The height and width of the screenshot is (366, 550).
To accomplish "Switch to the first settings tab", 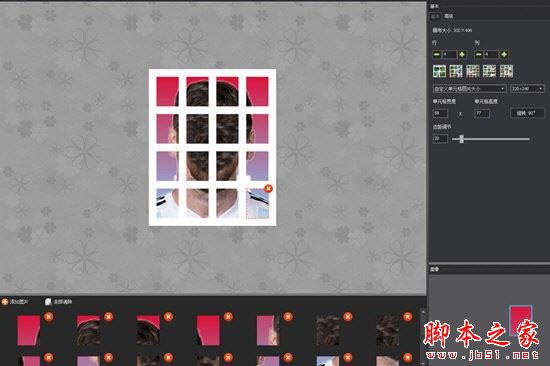I will click(x=435, y=16).
